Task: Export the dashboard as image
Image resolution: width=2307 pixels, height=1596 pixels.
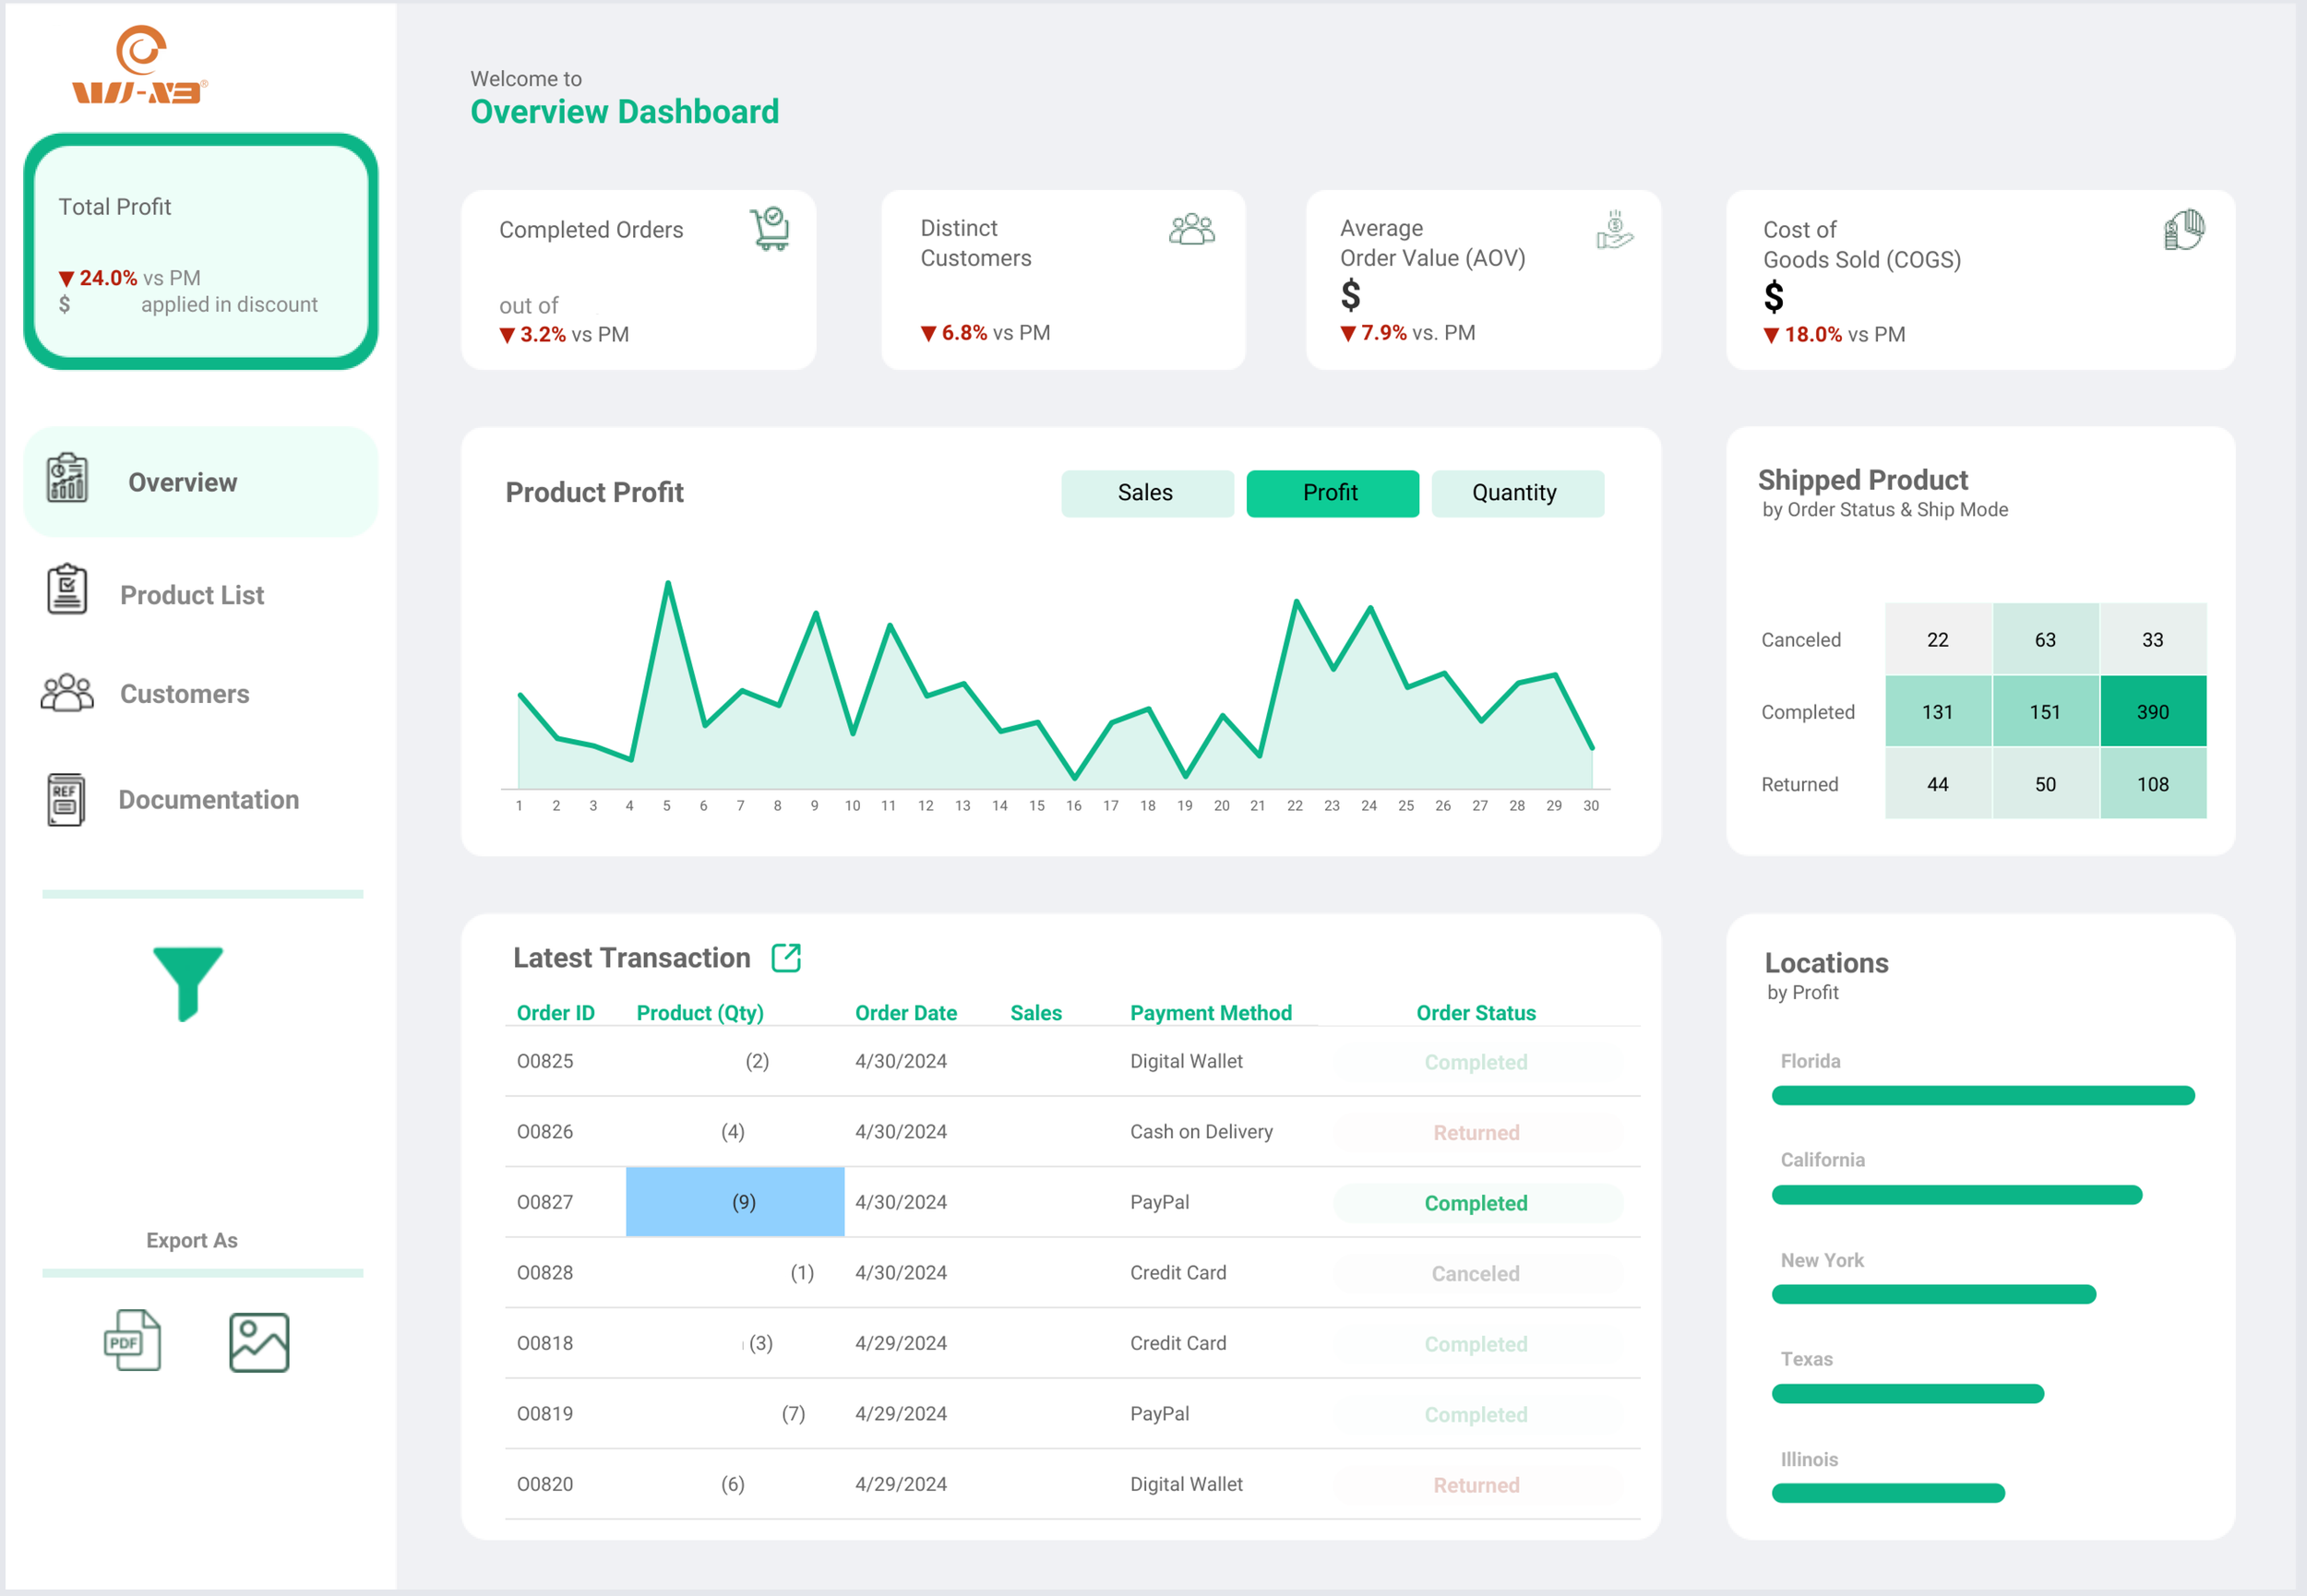Action: (259, 1342)
